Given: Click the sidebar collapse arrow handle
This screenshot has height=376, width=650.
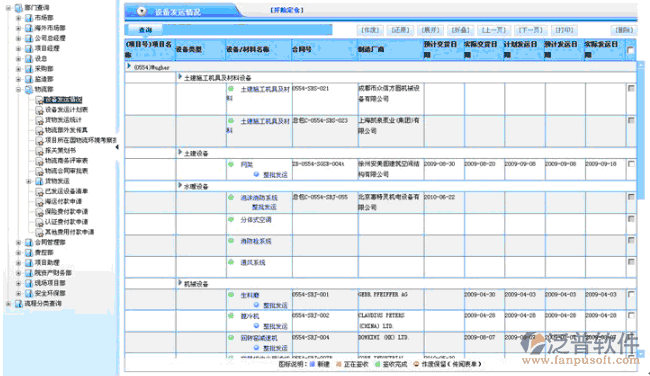Looking at the screenshot, I should coord(117,147).
